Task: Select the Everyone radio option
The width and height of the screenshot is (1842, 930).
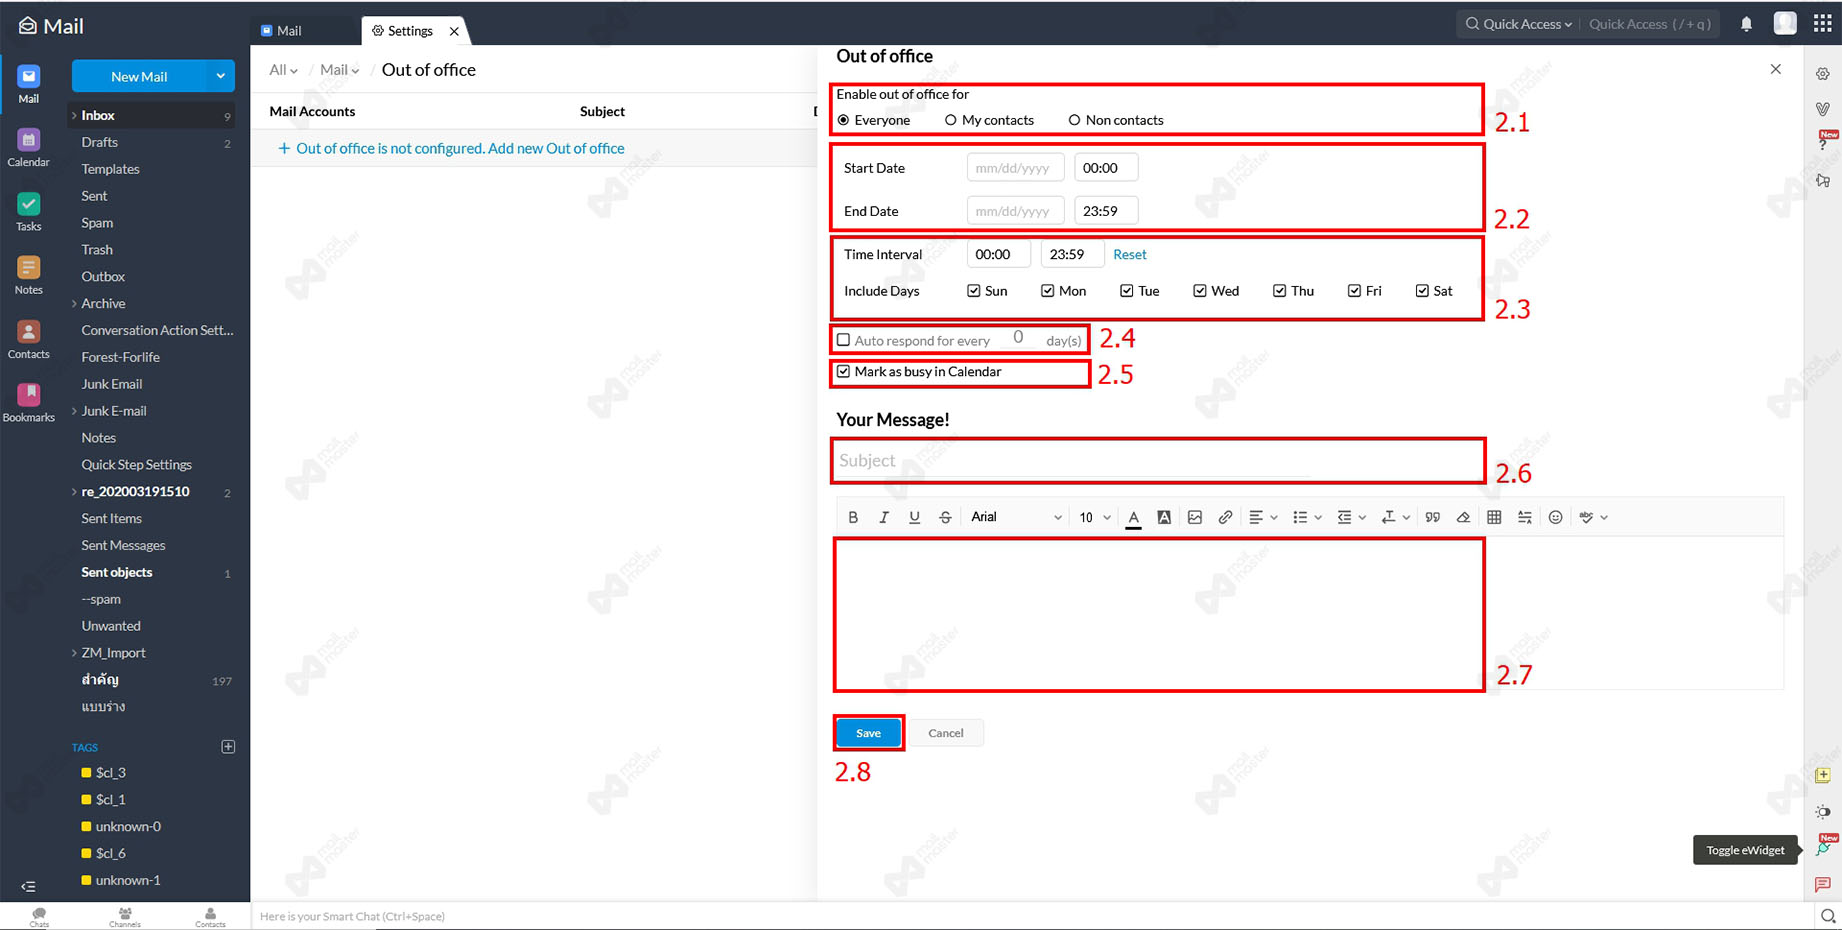Action: click(x=843, y=120)
